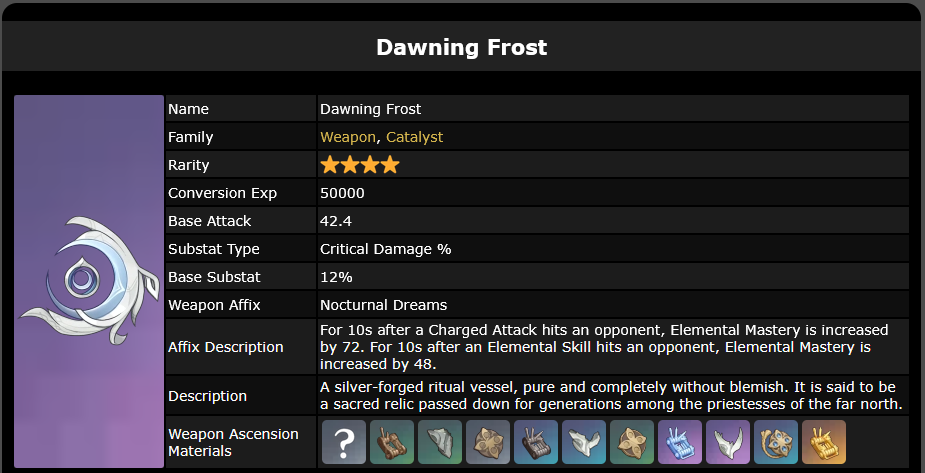Click the four-star rarity icons
The image size is (925, 473).
[x=360, y=165]
